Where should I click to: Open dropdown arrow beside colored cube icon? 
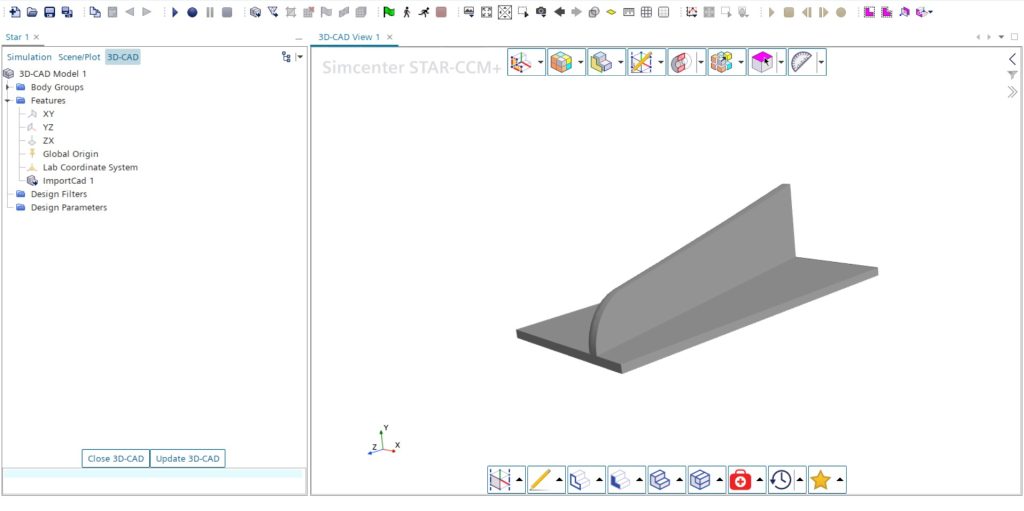tap(581, 63)
